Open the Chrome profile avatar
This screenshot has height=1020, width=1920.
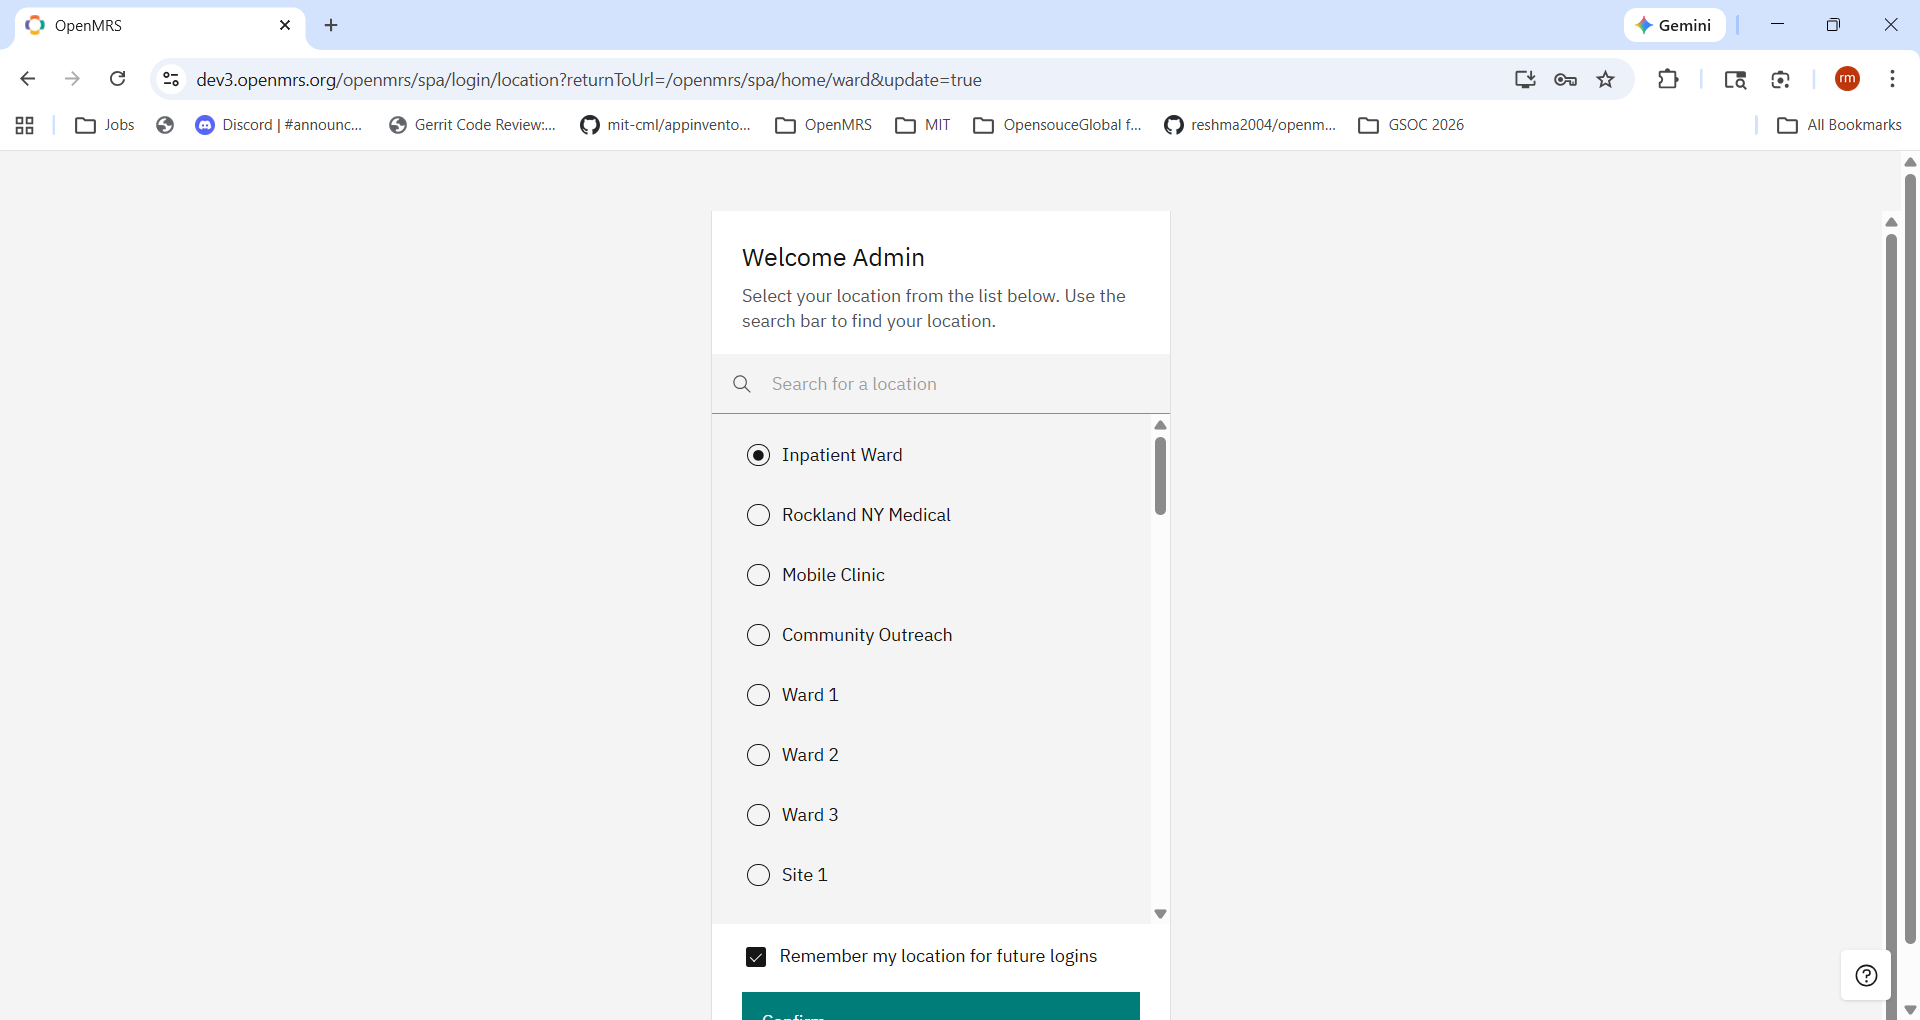1847,79
